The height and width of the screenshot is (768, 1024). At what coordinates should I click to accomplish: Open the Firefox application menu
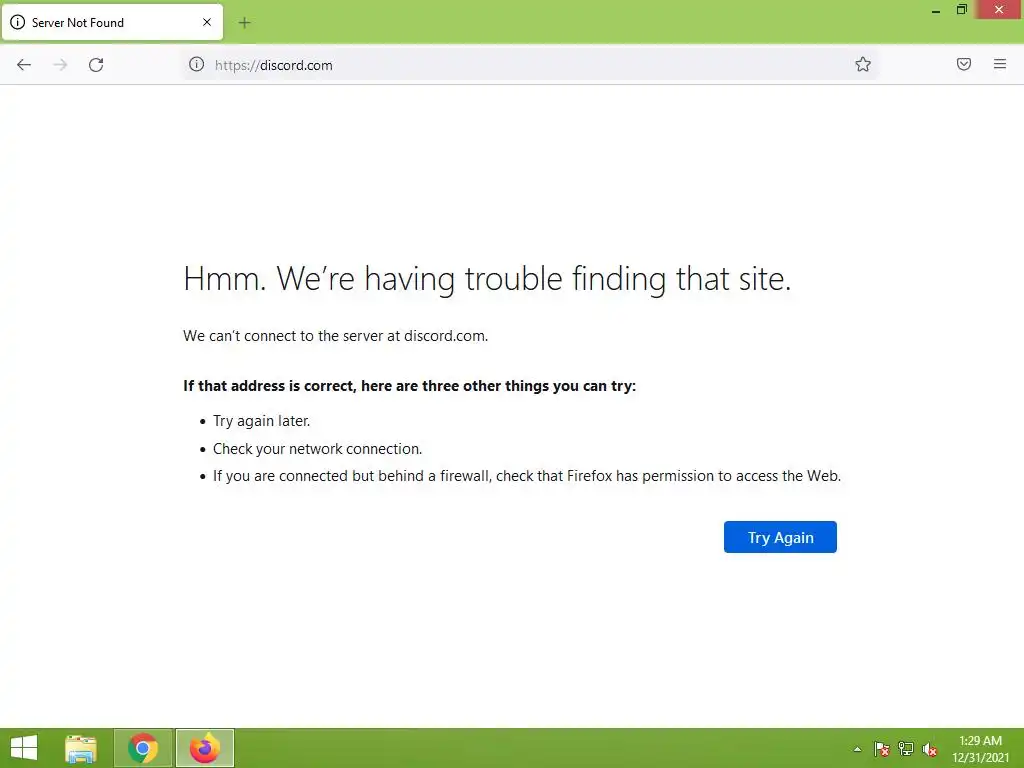point(1000,64)
